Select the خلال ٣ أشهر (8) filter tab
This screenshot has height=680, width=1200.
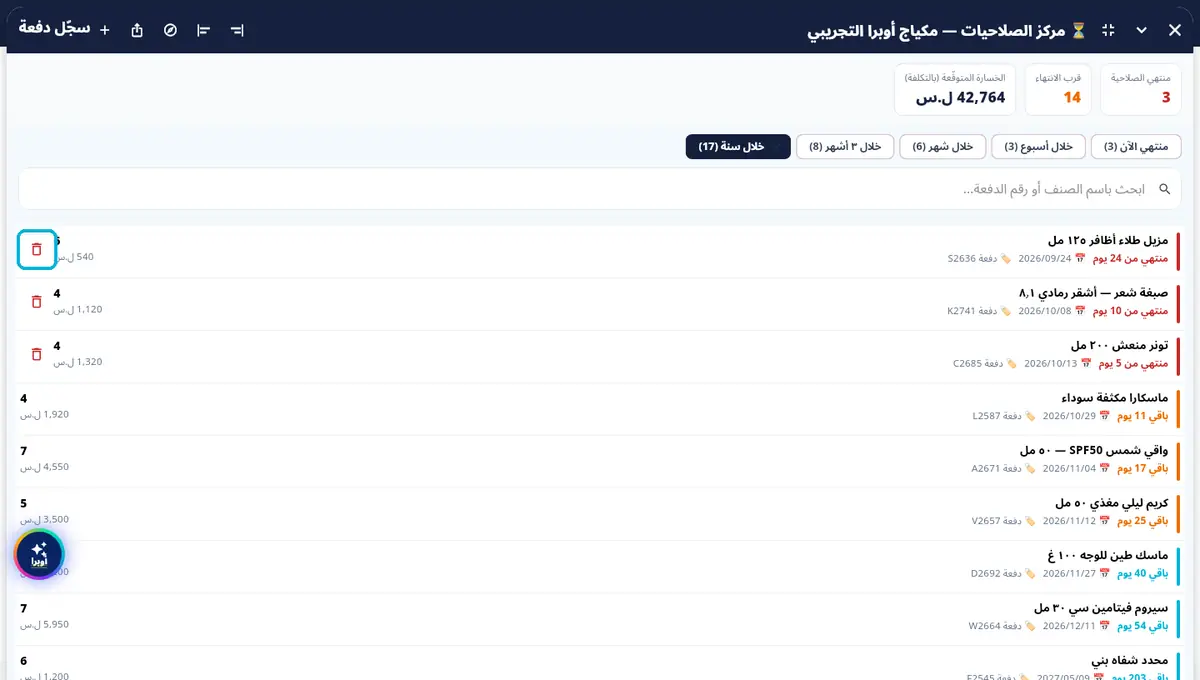click(845, 147)
